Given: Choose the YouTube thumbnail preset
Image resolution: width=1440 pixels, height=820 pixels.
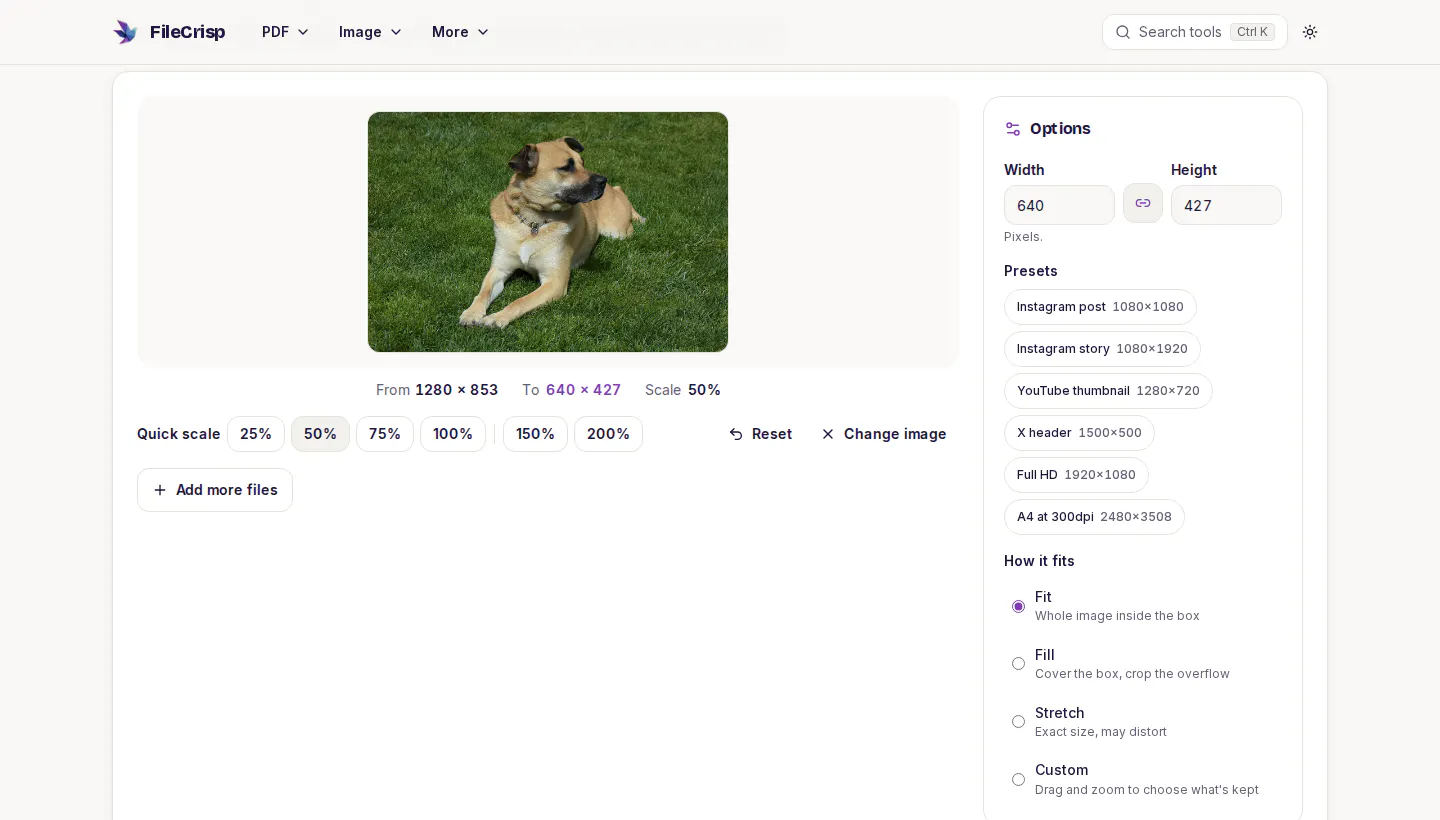Looking at the screenshot, I should click(x=1108, y=391).
